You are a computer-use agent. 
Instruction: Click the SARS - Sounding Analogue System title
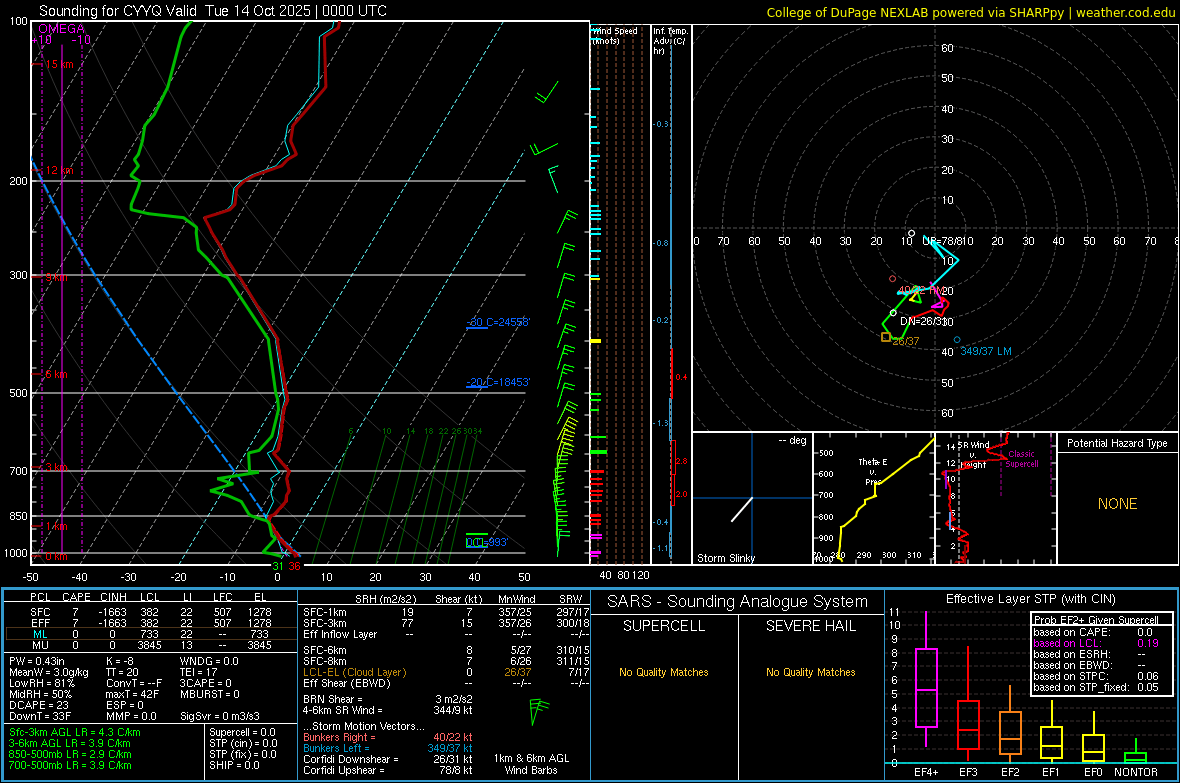click(x=738, y=602)
